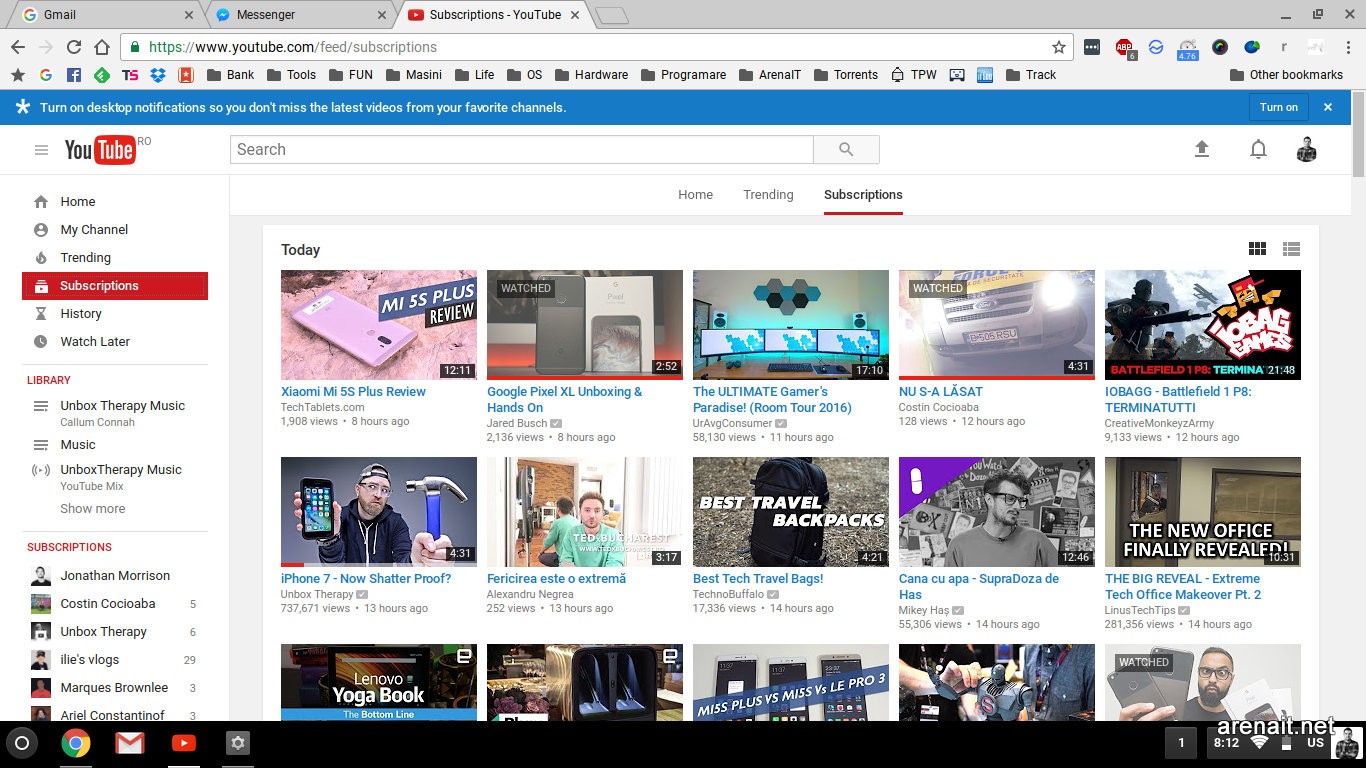Viewport: 1366px width, 768px height.
Task: Expand Other bookmarks folder
Action: [x=1285, y=75]
